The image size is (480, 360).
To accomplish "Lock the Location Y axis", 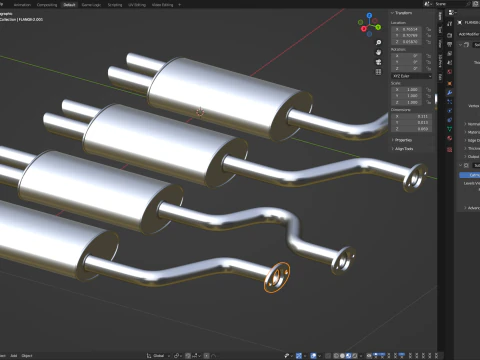I will pyautogui.click(x=428, y=35).
